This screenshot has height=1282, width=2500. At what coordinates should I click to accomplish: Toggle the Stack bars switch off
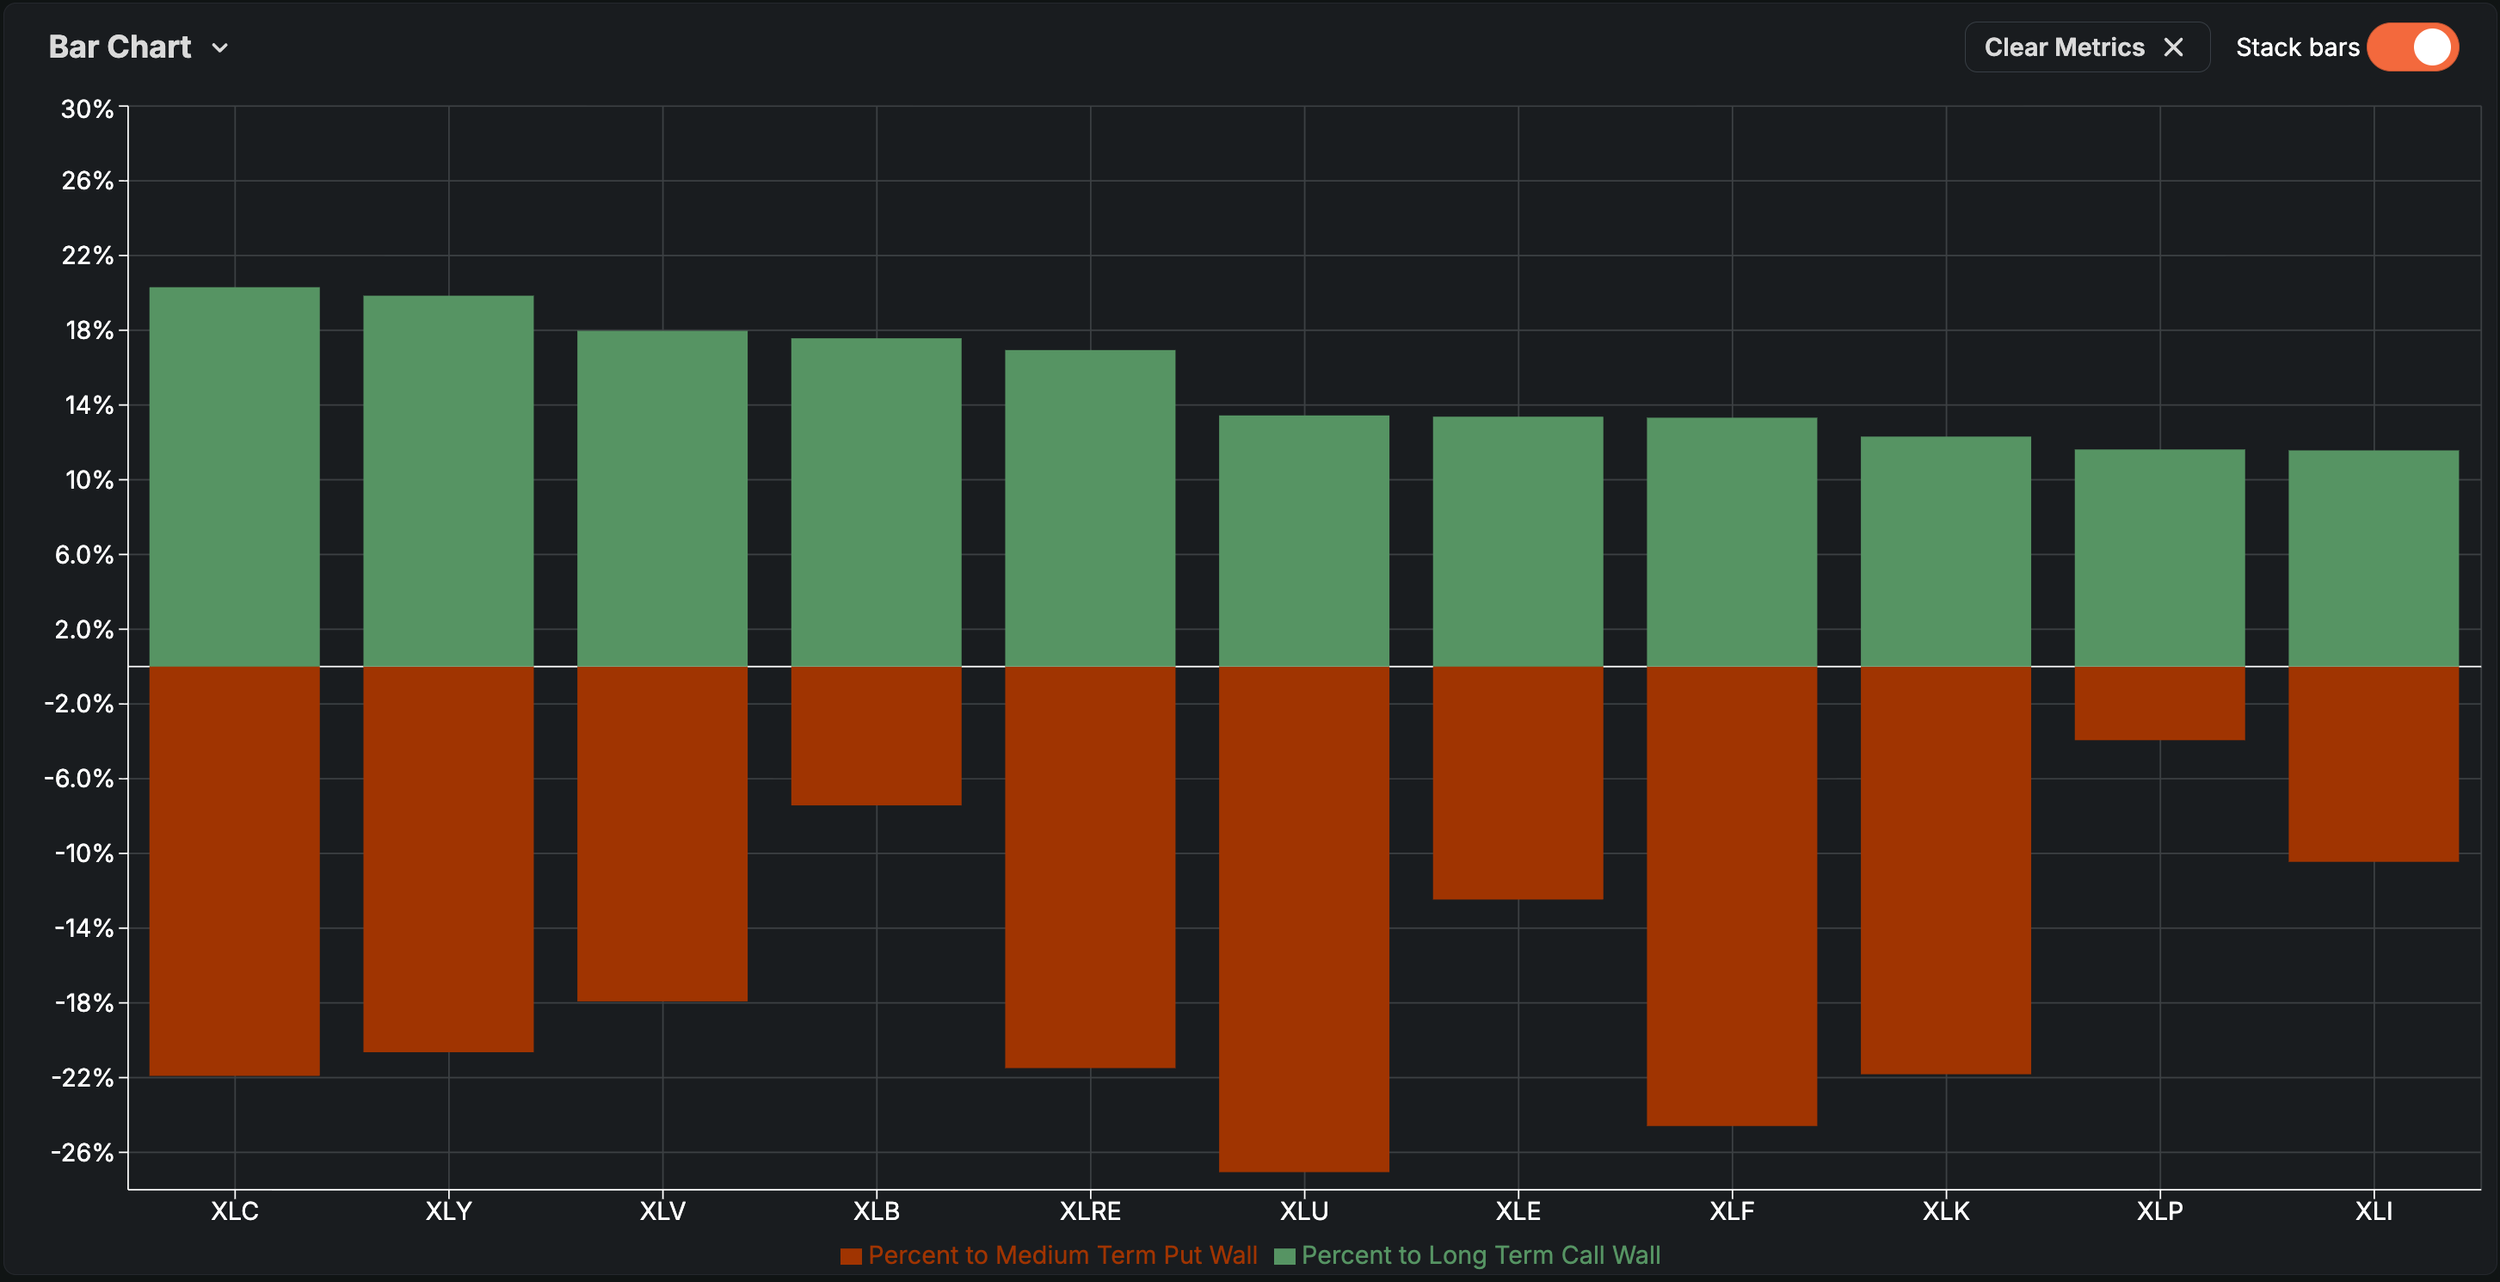point(2412,47)
